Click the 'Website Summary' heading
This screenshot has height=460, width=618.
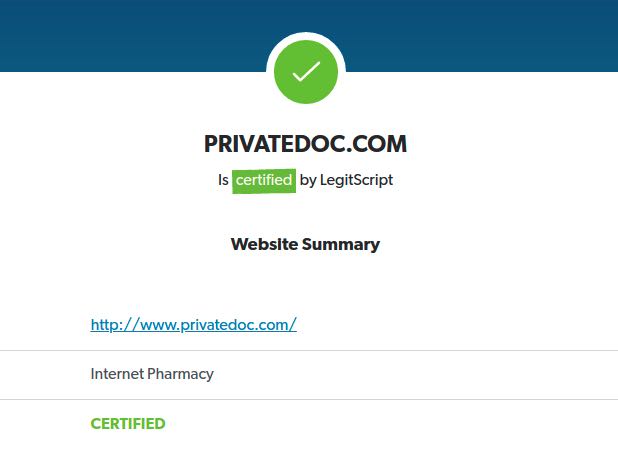305,244
